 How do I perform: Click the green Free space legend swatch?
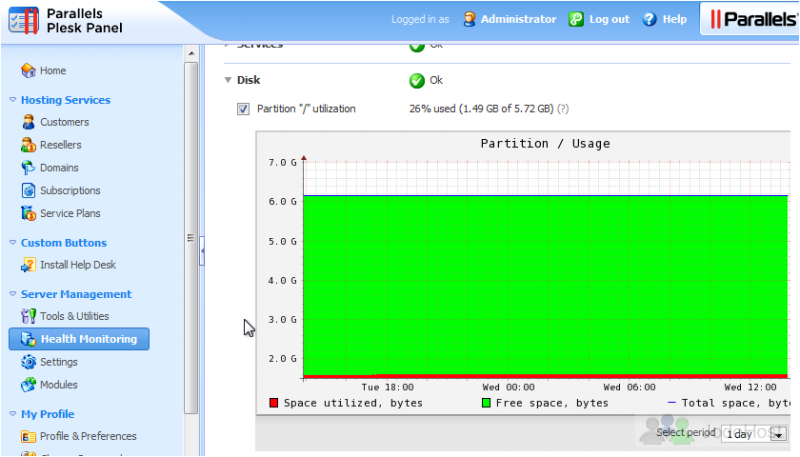tap(486, 403)
